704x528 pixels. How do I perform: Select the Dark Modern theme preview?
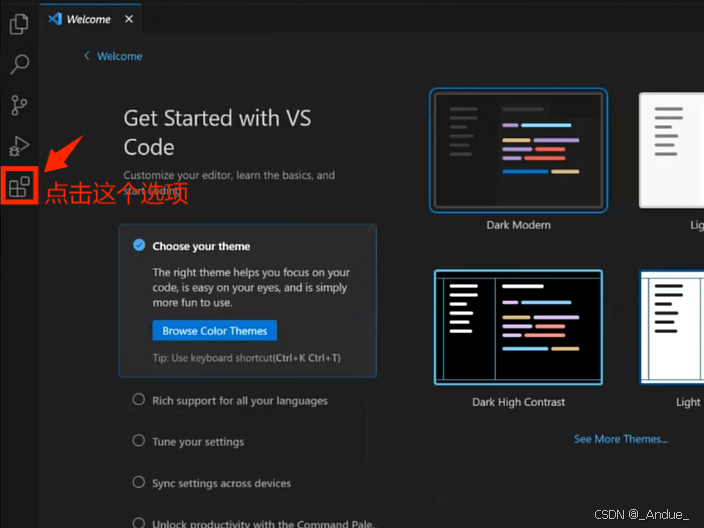point(519,150)
